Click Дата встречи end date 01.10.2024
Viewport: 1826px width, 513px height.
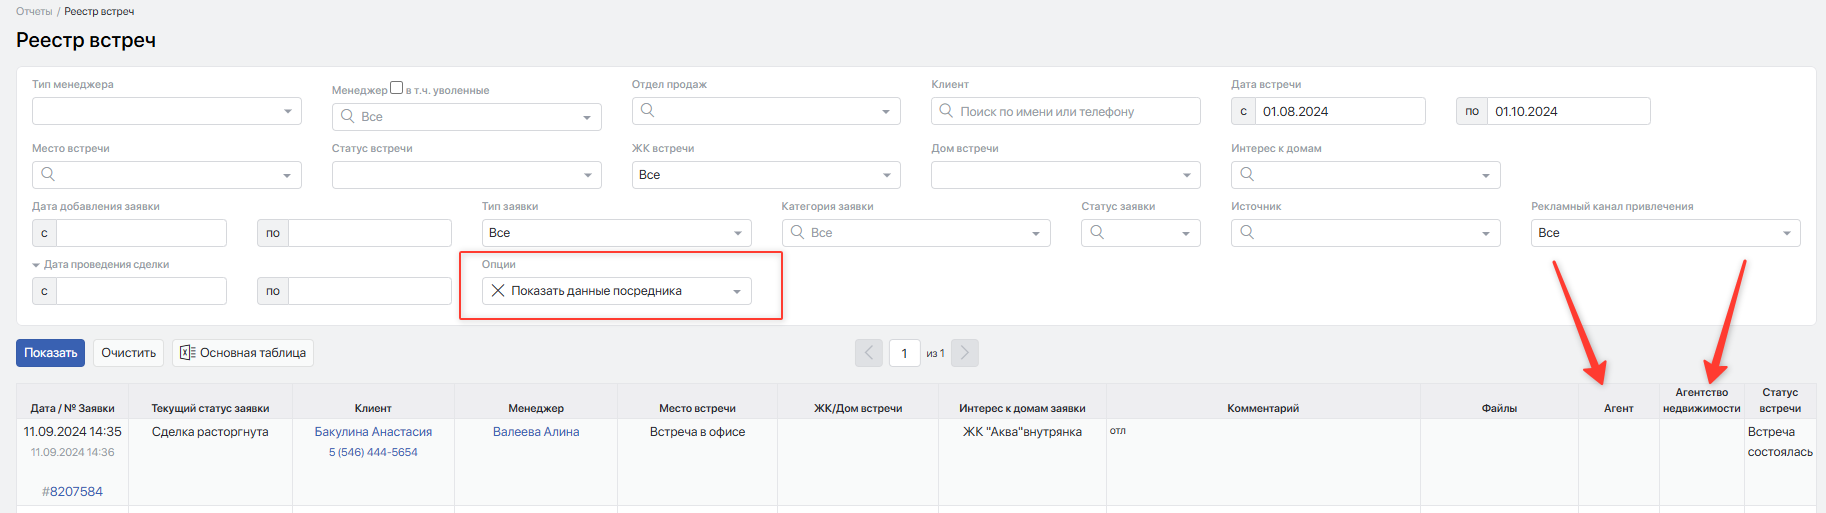[1569, 111]
